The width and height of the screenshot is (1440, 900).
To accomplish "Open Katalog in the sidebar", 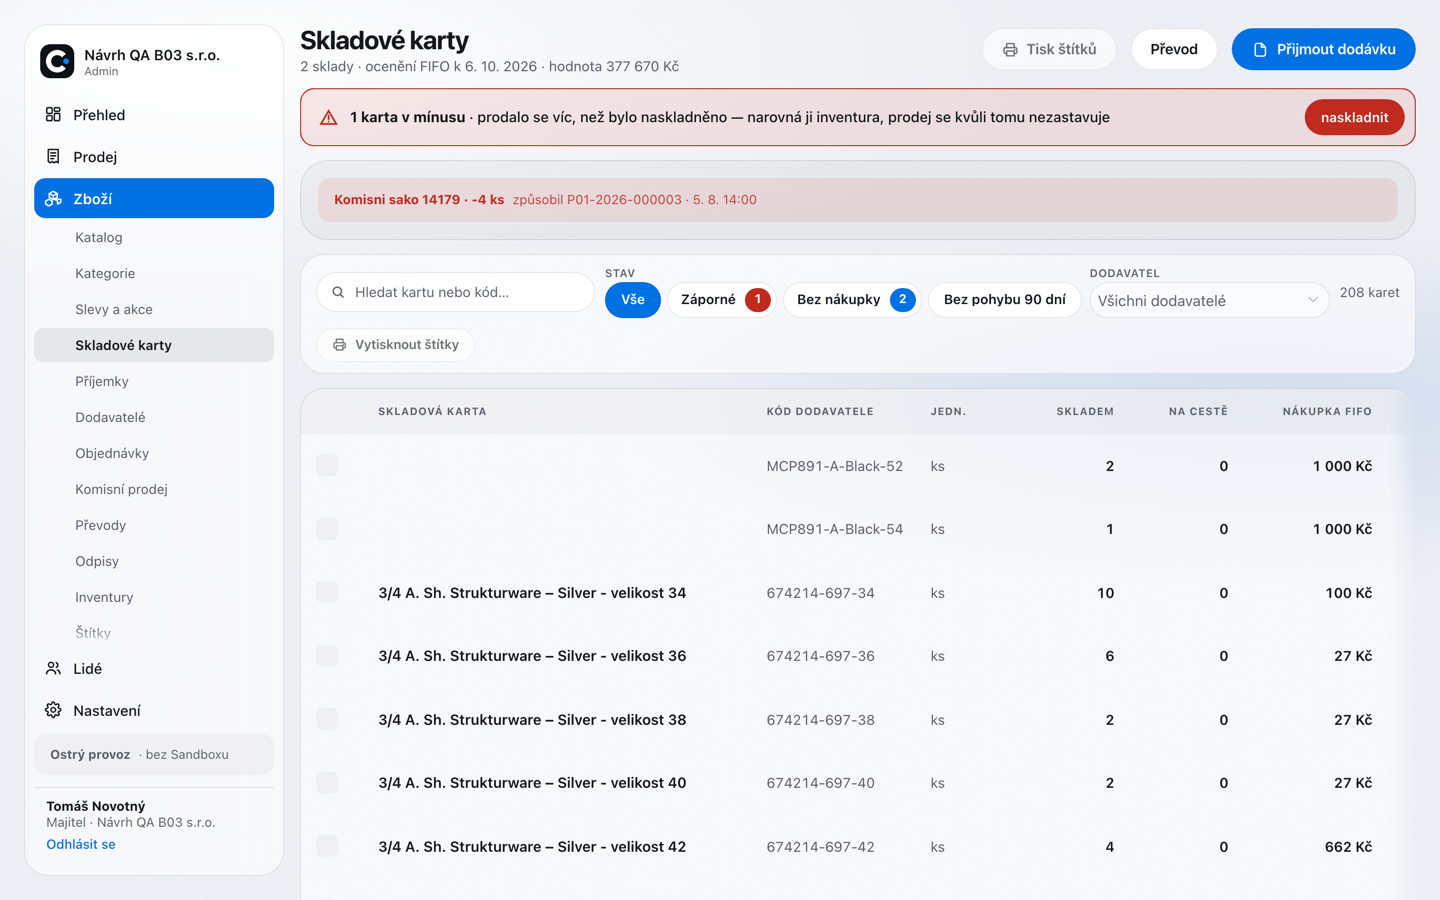I will click(x=154, y=237).
